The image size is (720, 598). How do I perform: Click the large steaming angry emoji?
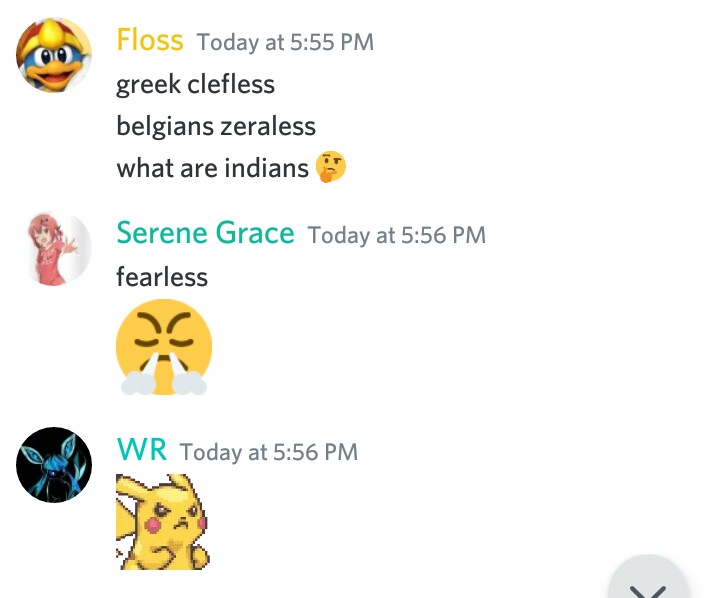(x=164, y=347)
